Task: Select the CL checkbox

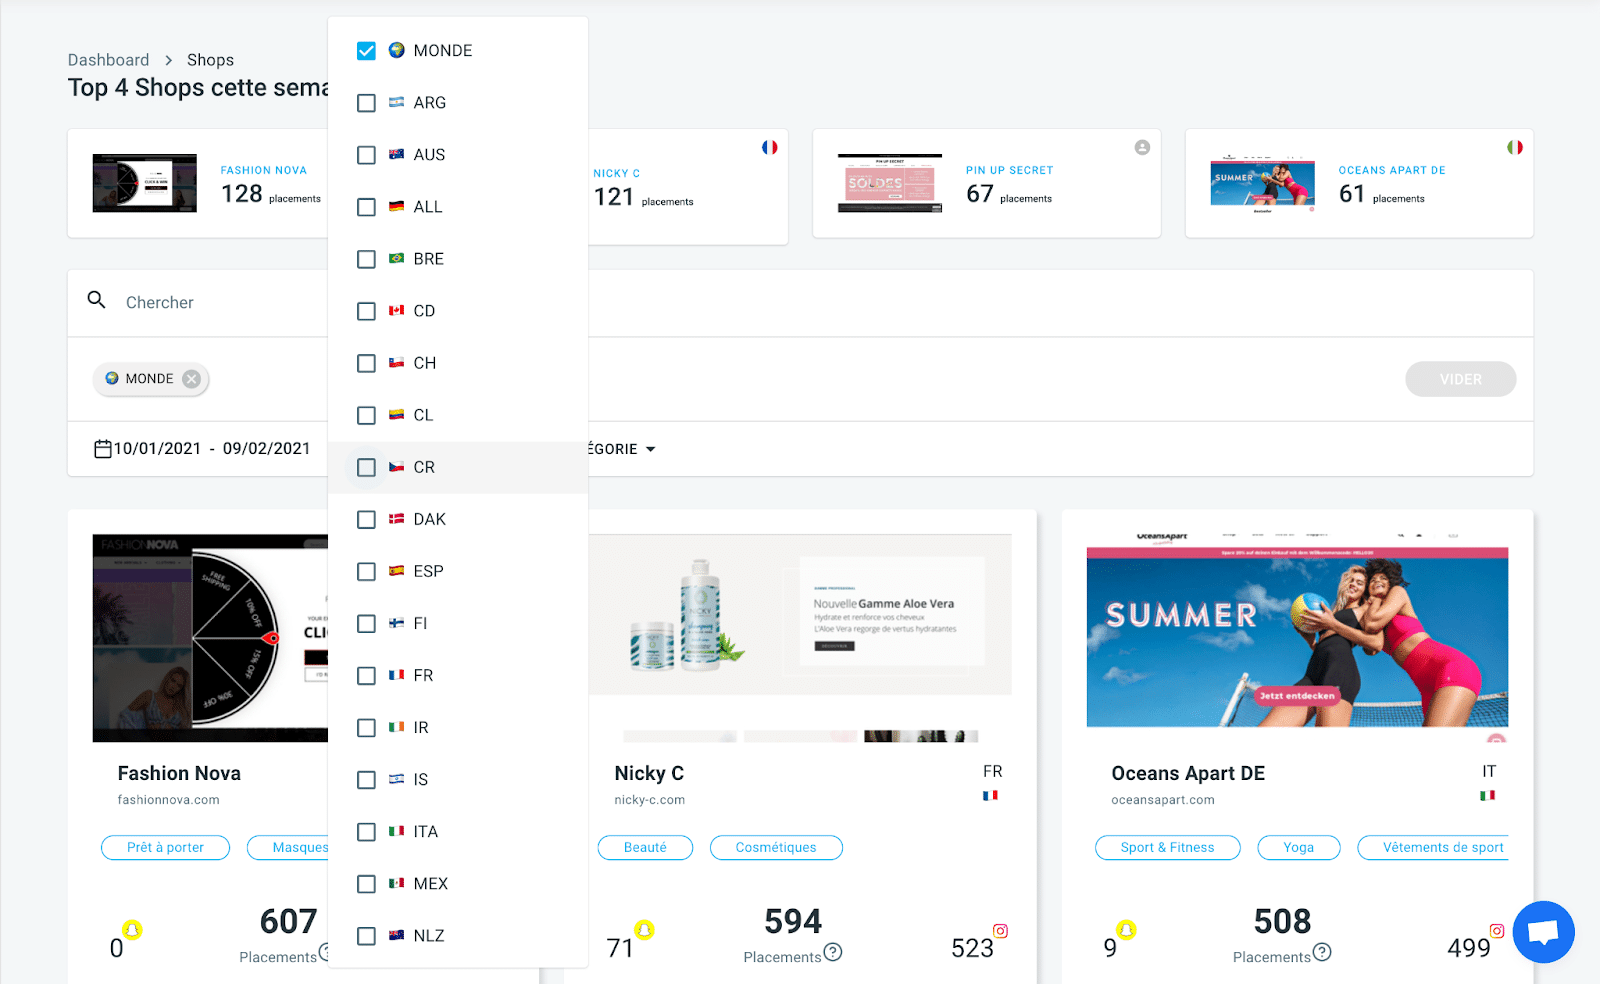Action: pos(367,415)
